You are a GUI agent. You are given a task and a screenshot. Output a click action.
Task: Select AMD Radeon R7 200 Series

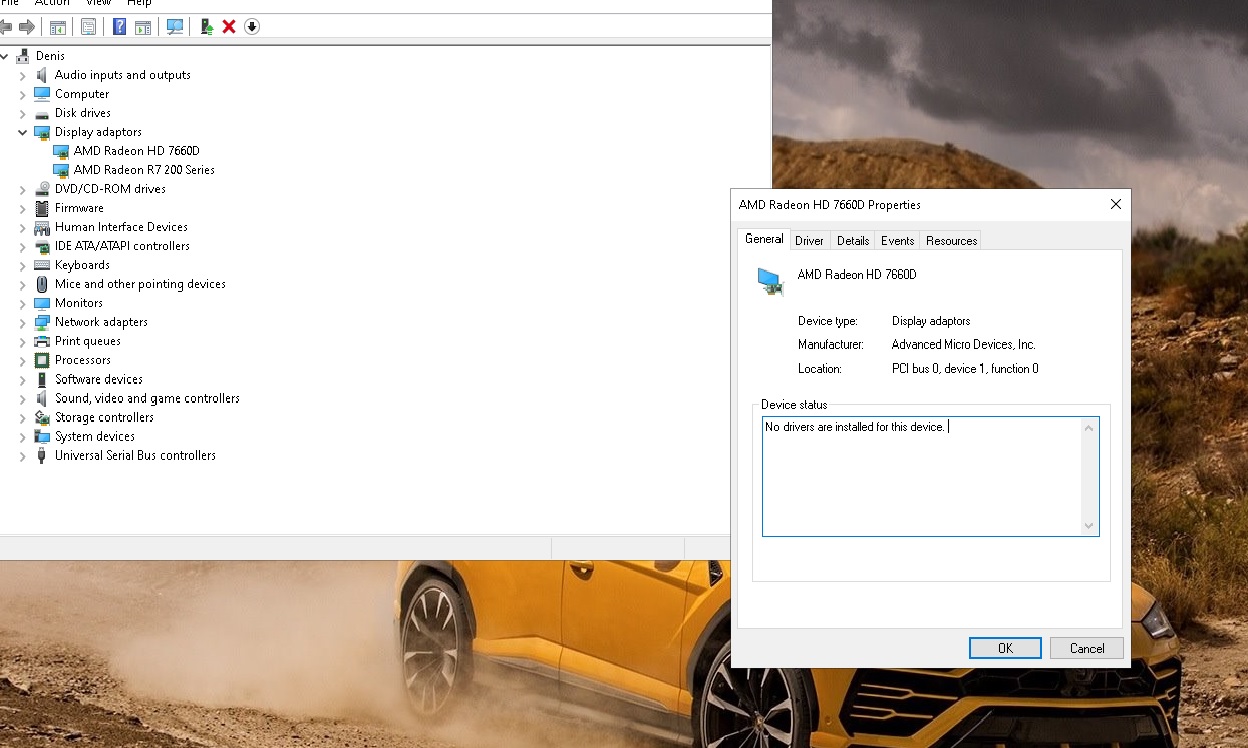coord(144,170)
